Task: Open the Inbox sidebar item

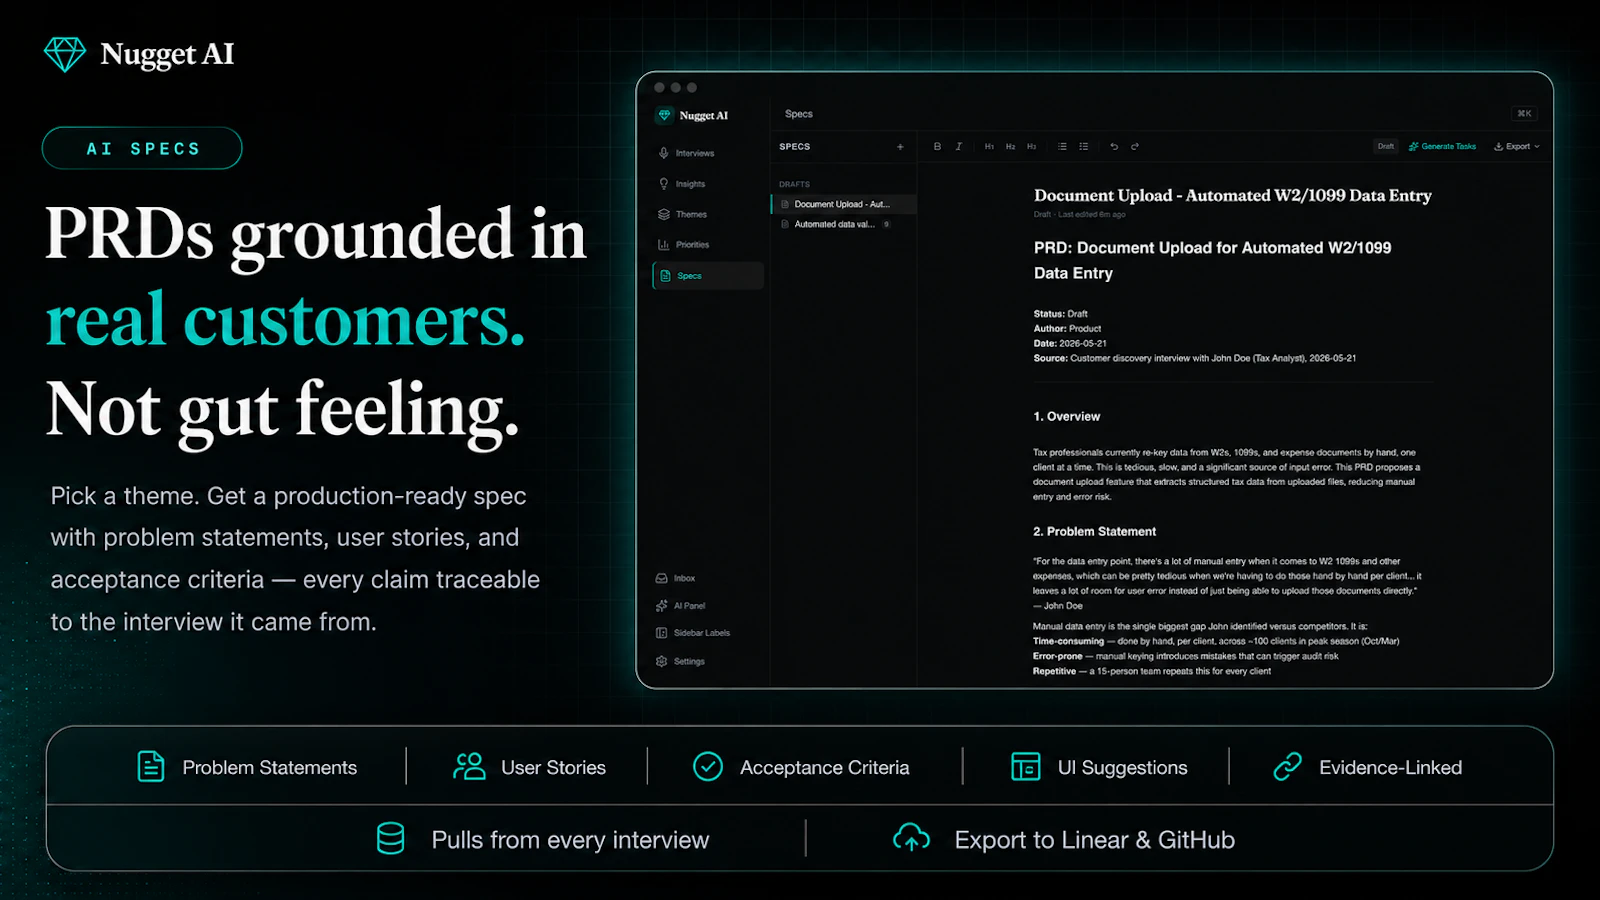Action: 676,578
